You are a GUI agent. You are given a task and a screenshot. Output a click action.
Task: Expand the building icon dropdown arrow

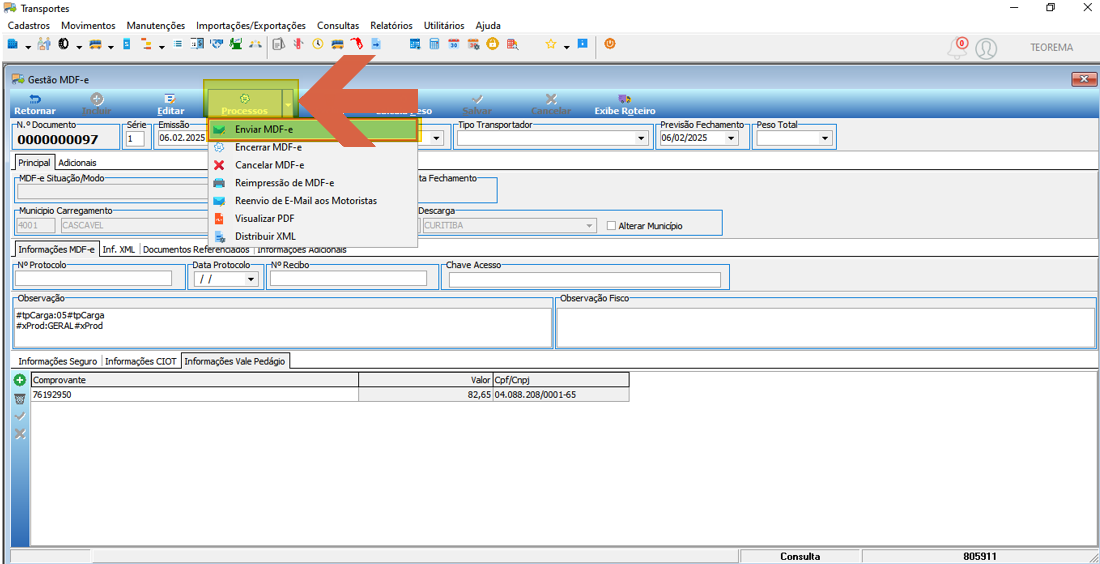(27, 46)
